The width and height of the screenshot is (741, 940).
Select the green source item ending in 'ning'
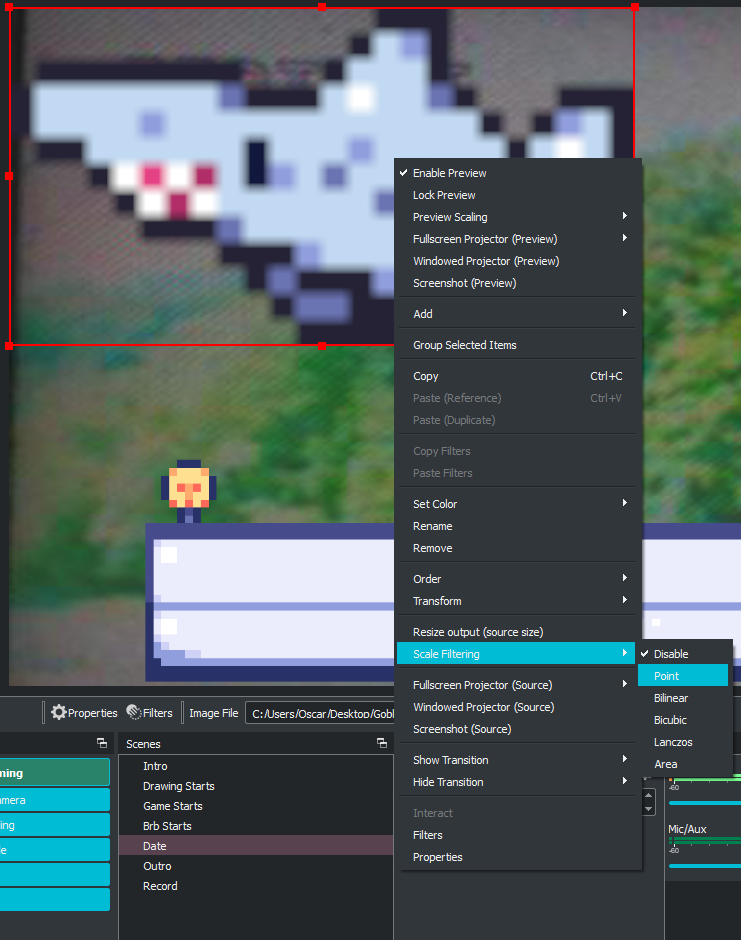point(55,773)
